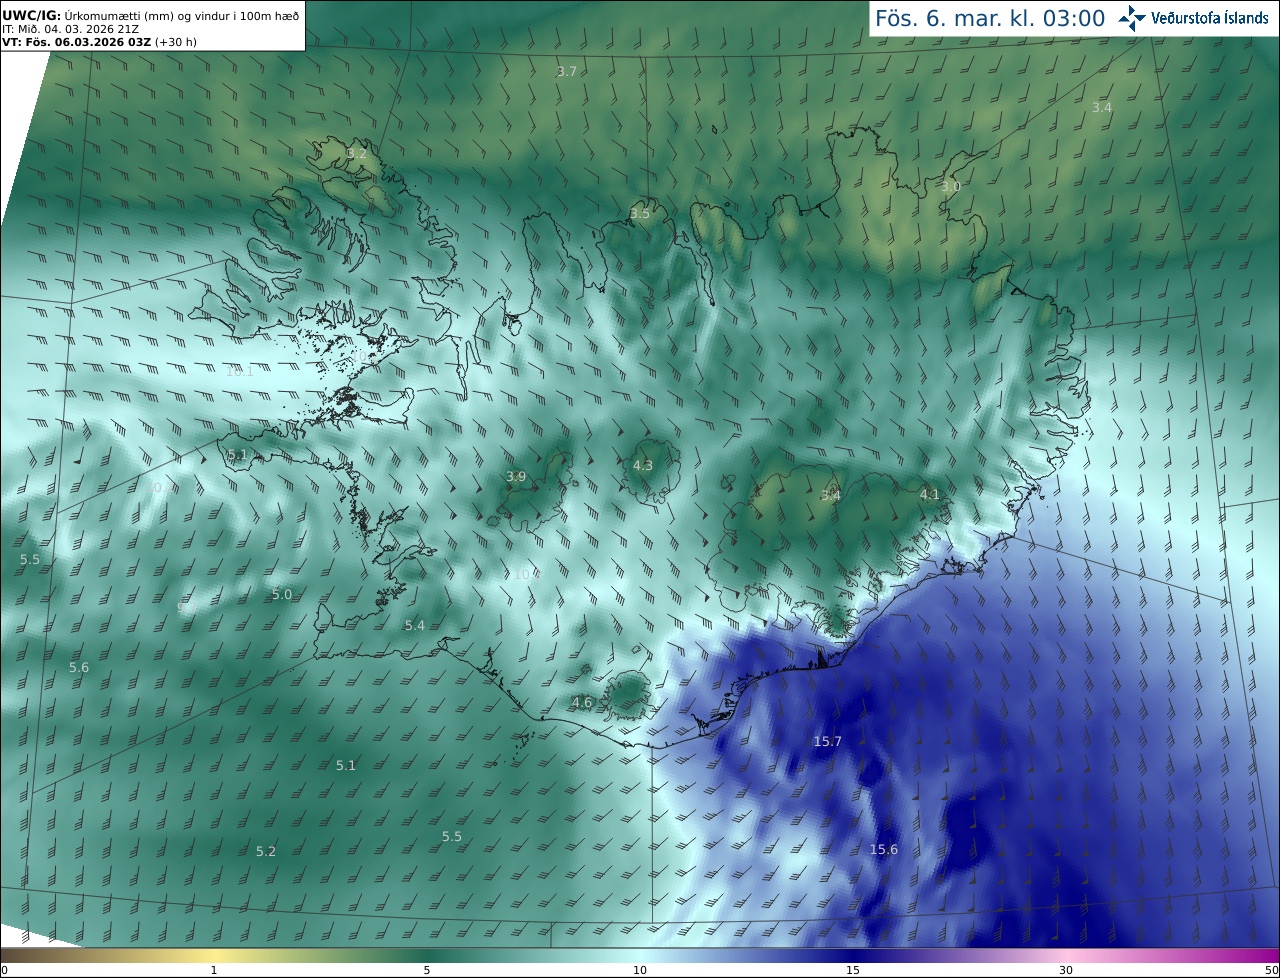
Task: Click the 3.7 value label on the map
Action: coord(567,71)
